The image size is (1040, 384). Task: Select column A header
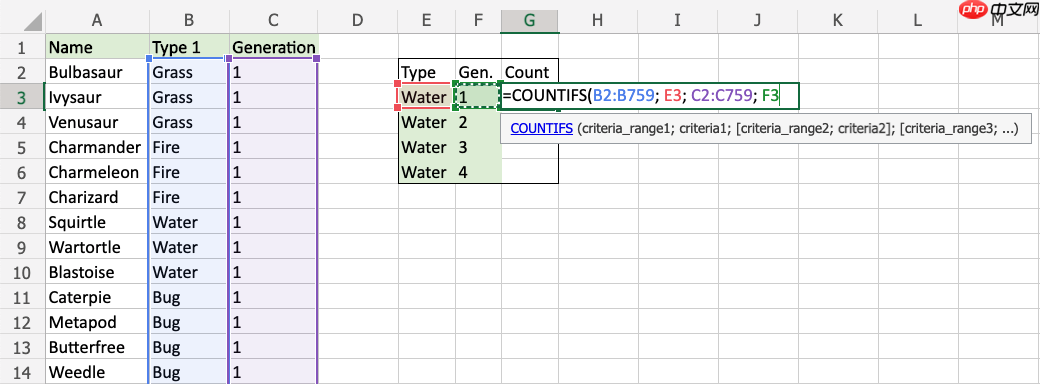(96, 21)
